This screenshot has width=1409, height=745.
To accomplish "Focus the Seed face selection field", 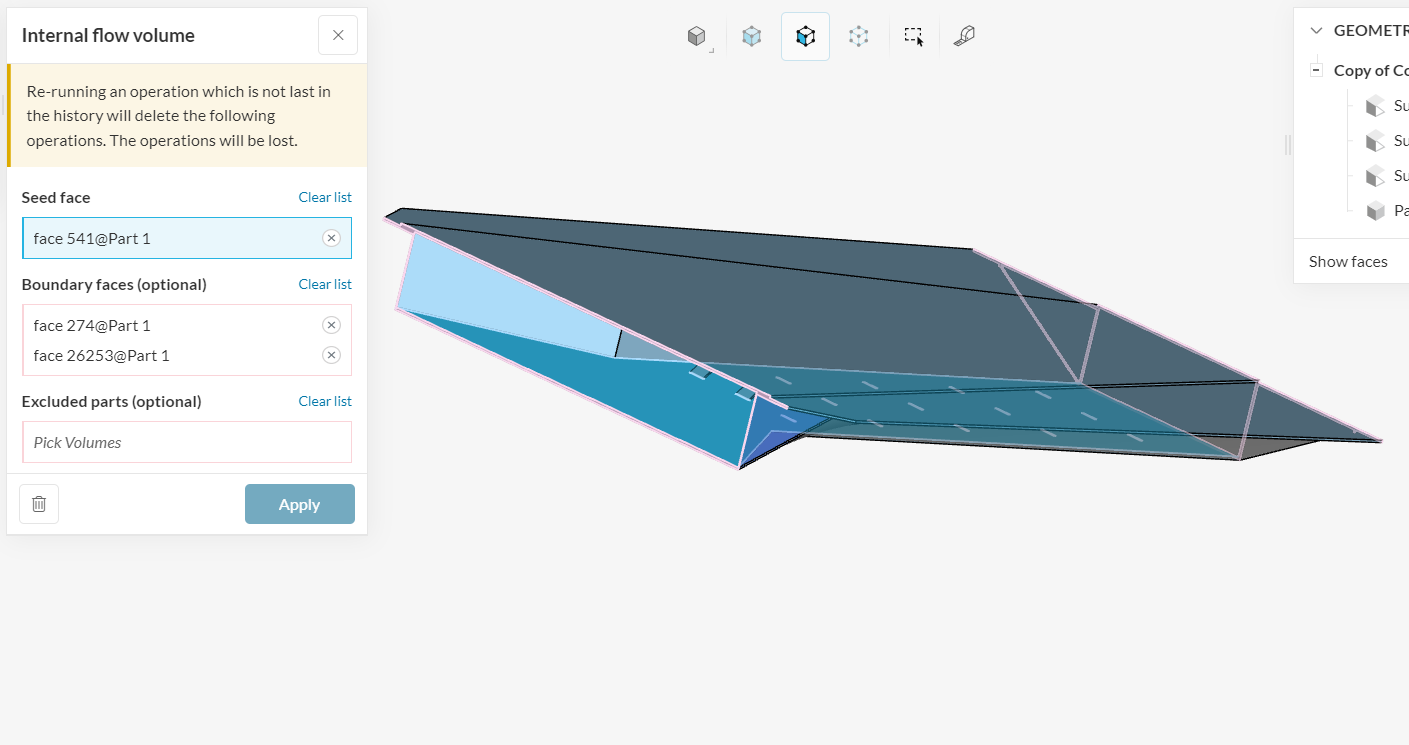I will [187, 238].
